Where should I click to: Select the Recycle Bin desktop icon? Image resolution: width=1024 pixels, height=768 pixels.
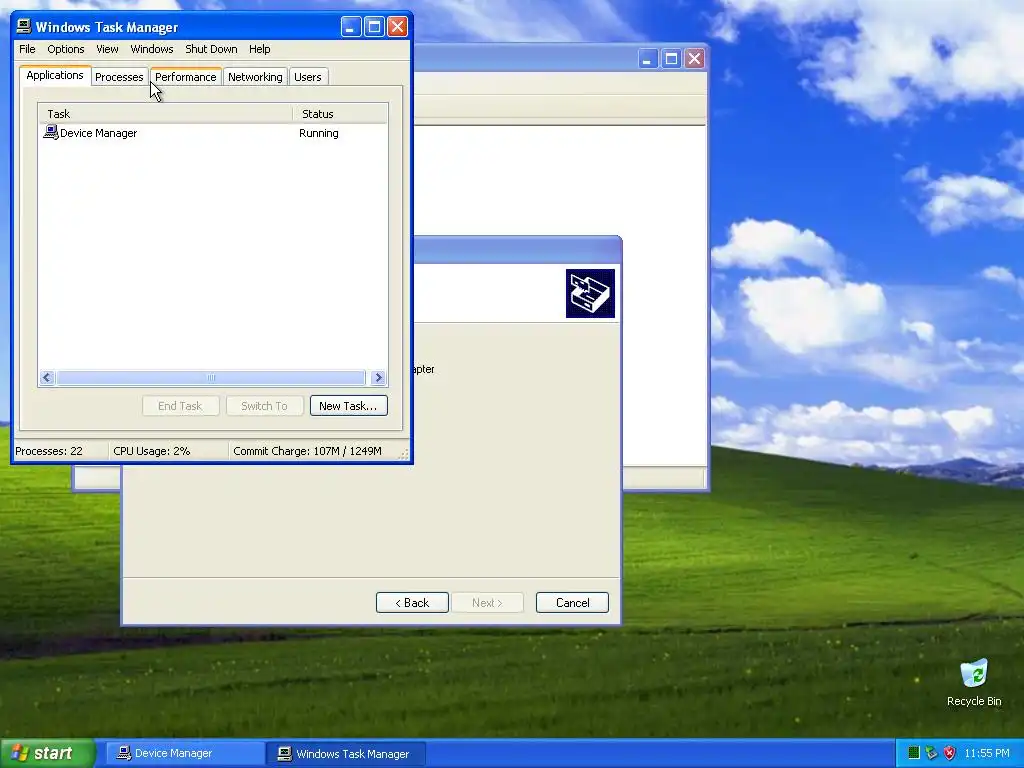(974, 683)
